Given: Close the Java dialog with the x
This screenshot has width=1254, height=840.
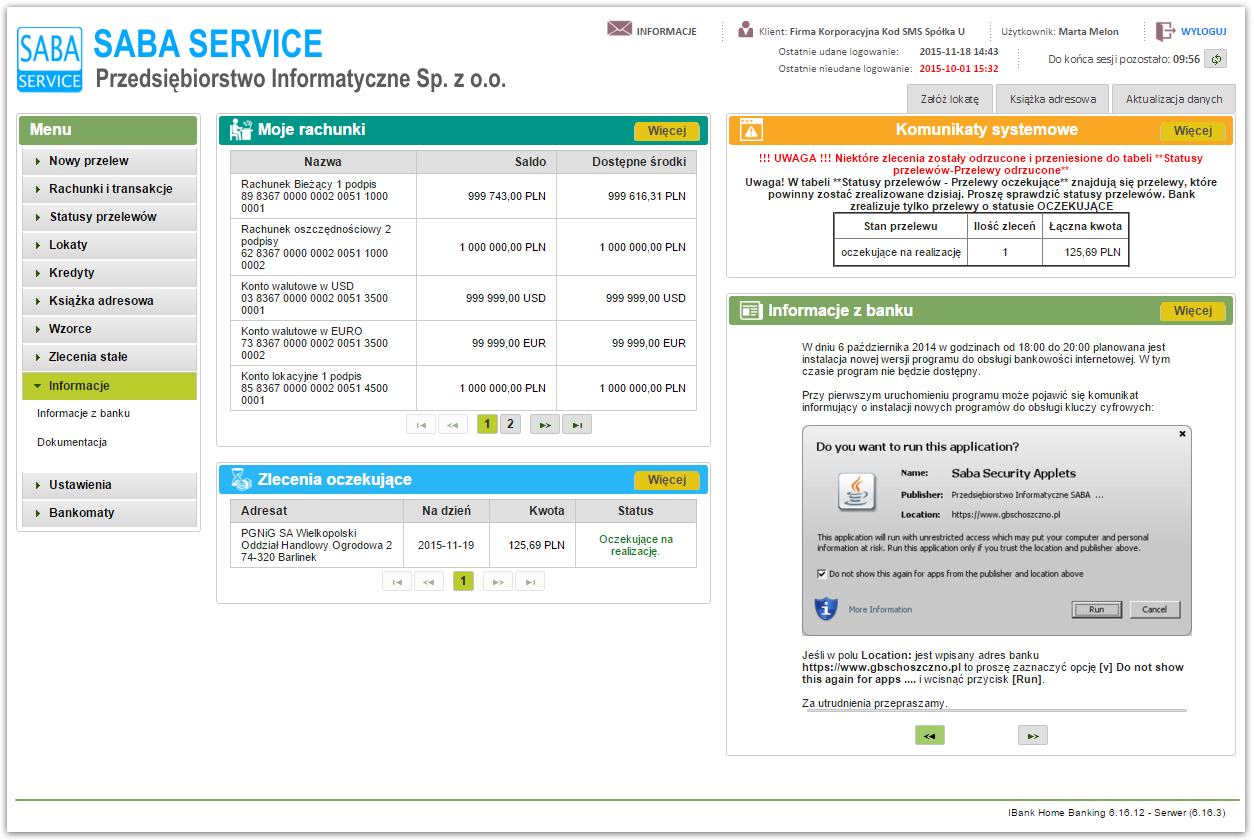Looking at the screenshot, I should (1182, 434).
